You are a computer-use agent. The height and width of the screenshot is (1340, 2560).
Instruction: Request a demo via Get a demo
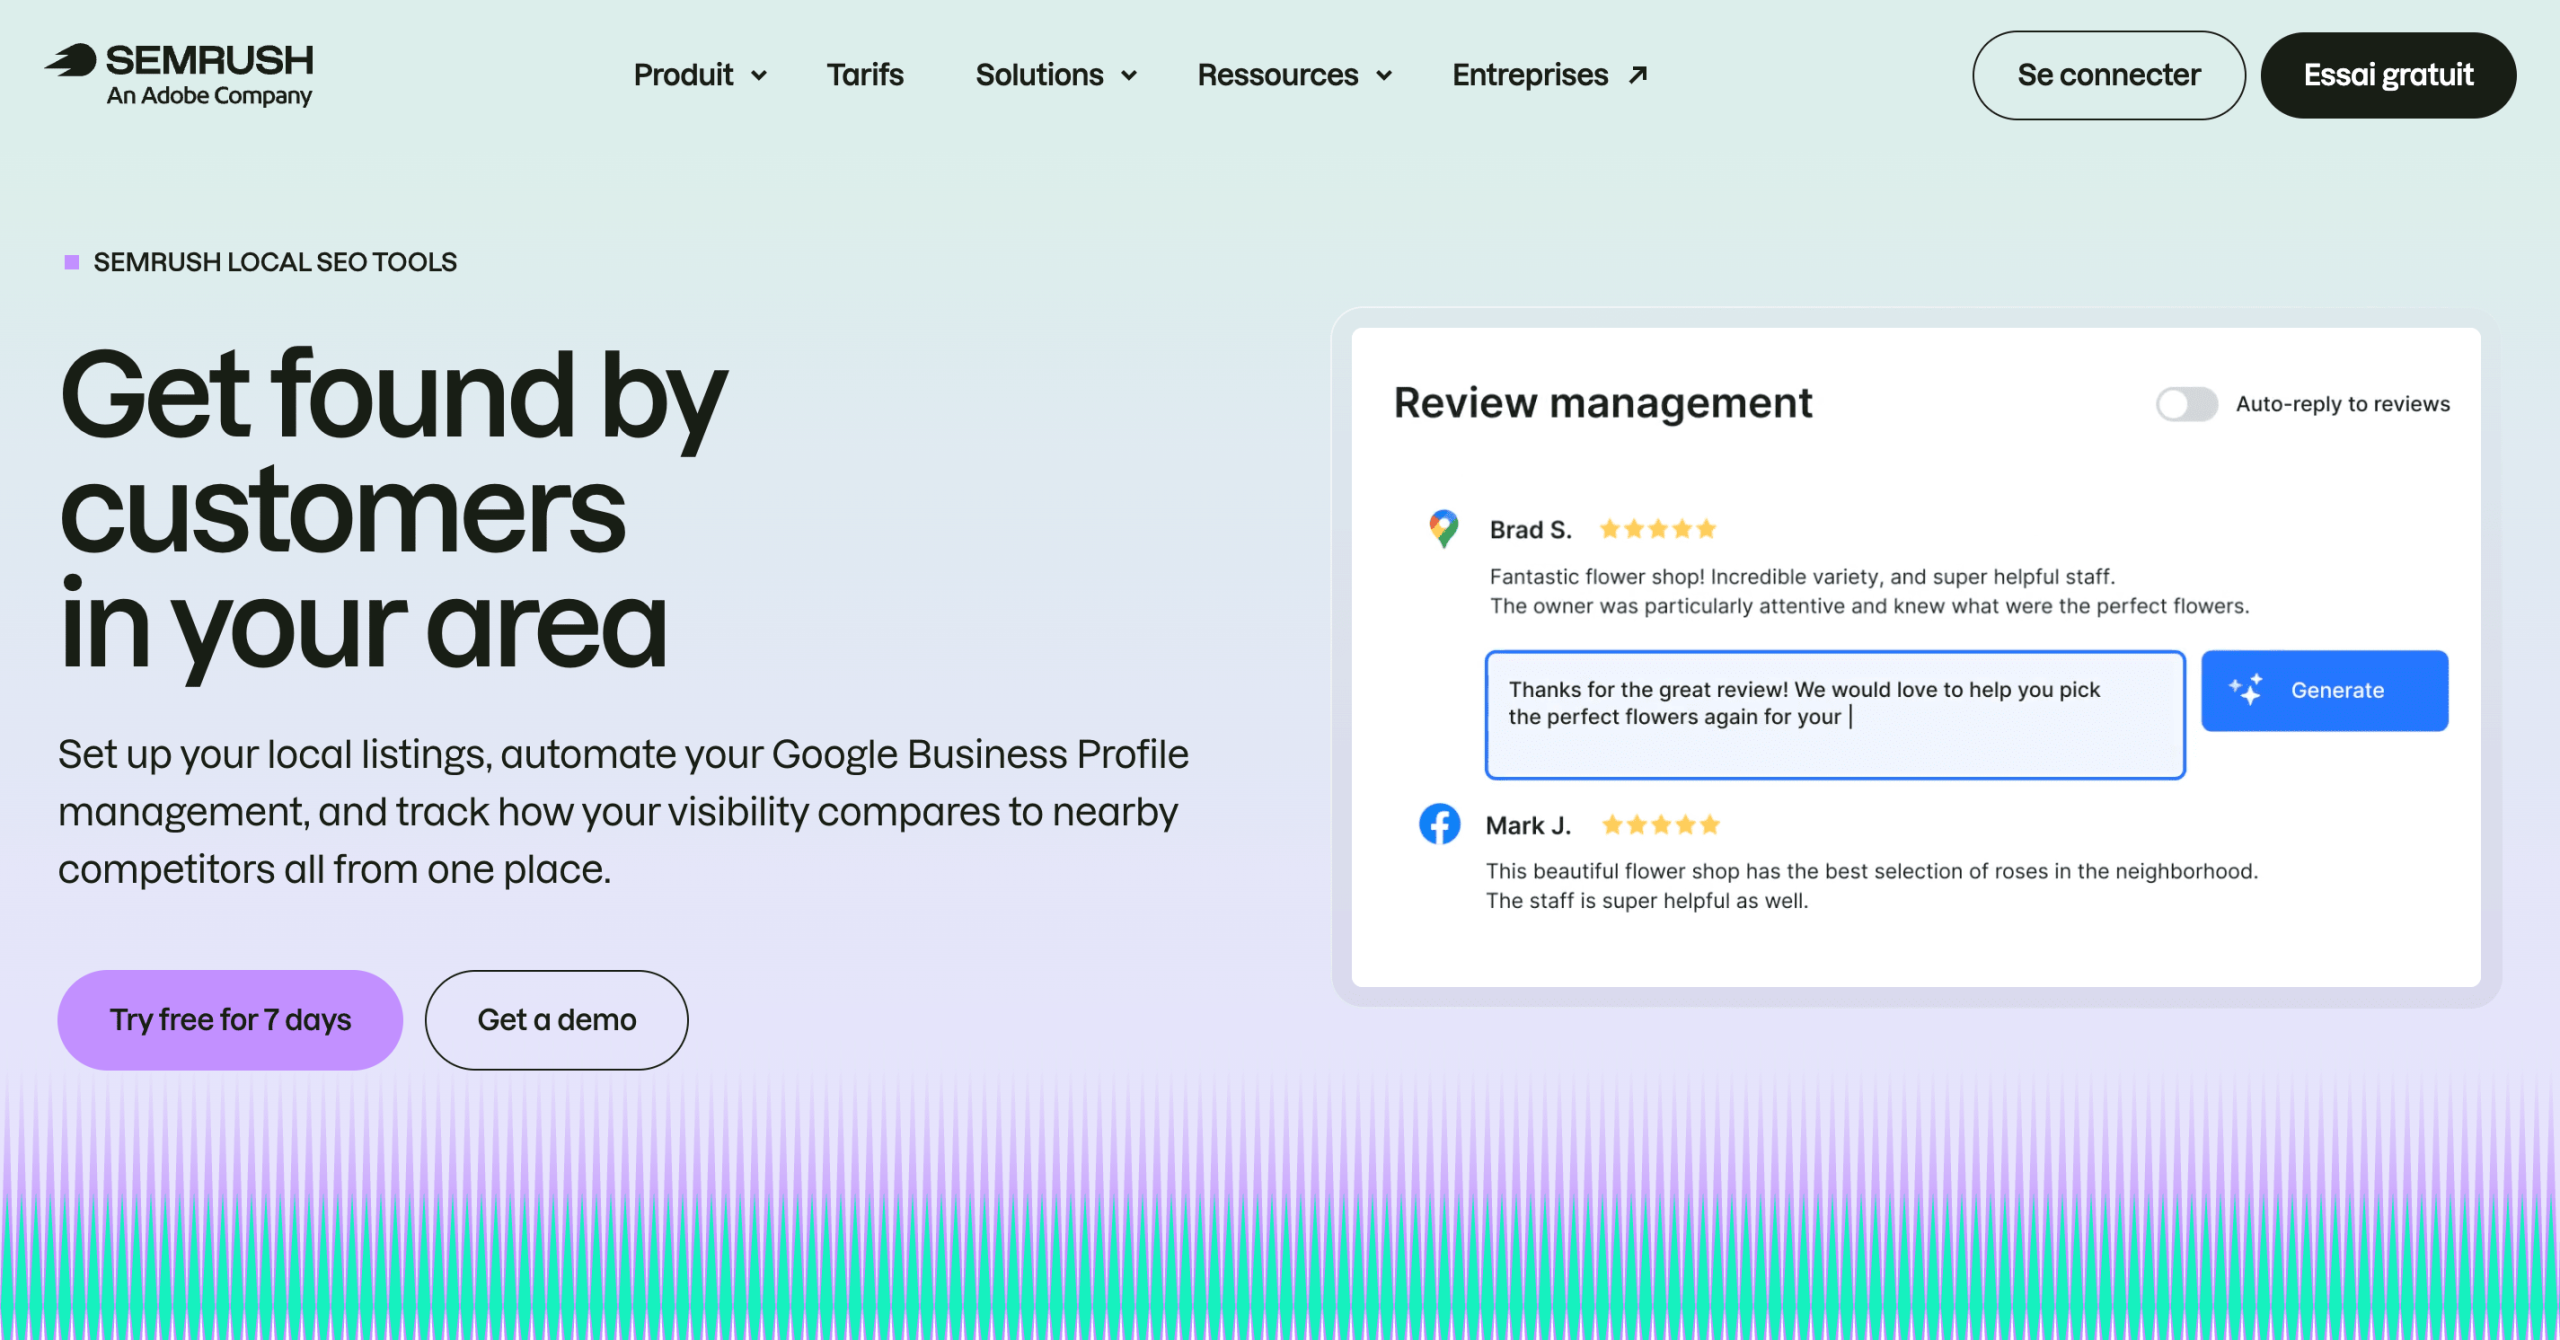(x=557, y=1020)
